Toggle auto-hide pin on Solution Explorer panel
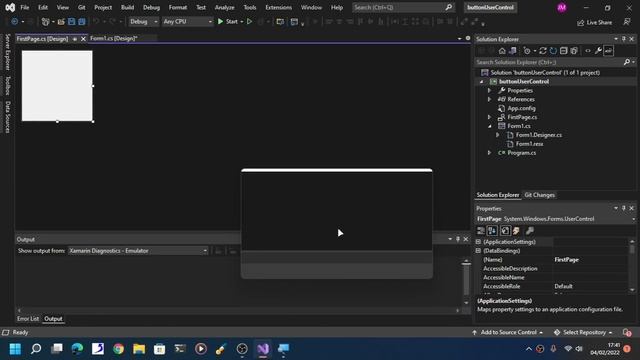This screenshot has width=640, height=360. click(x=624, y=39)
